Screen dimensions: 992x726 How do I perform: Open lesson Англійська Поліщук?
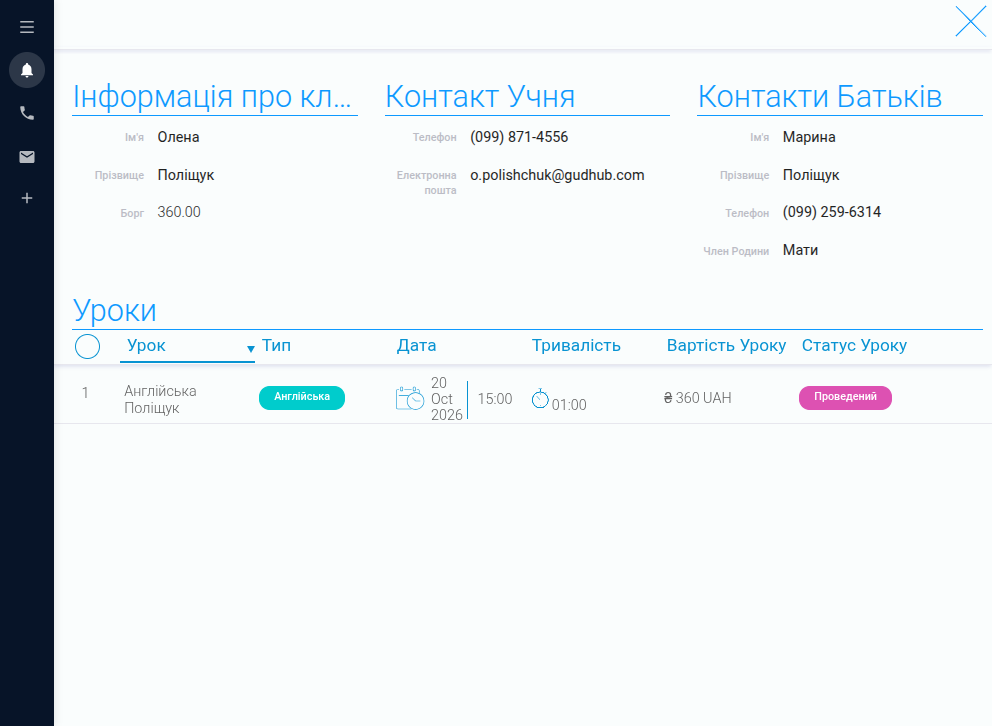pos(160,399)
